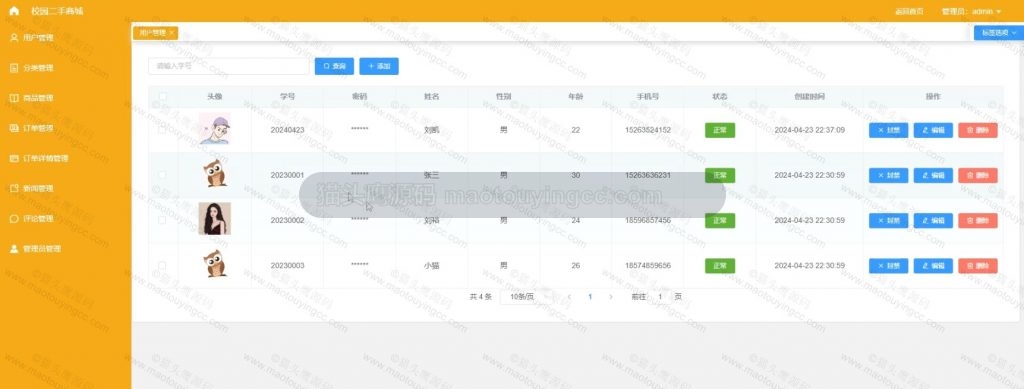The width and height of the screenshot is (1024, 389).
Task: Select page 1 in pagination
Action: (x=590, y=296)
